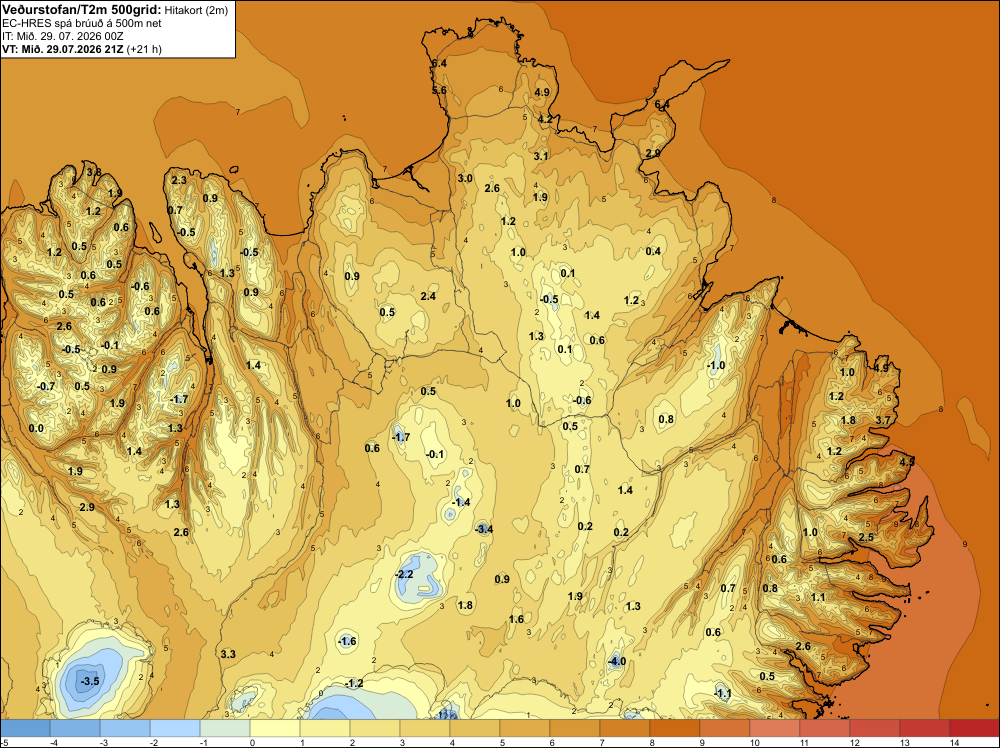Click the 3.3 temperature value
This screenshot has height=748, width=1000.
point(228,654)
